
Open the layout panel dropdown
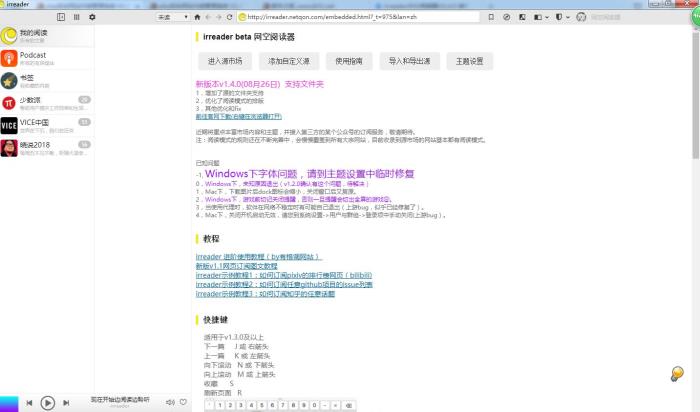[541, 17]
